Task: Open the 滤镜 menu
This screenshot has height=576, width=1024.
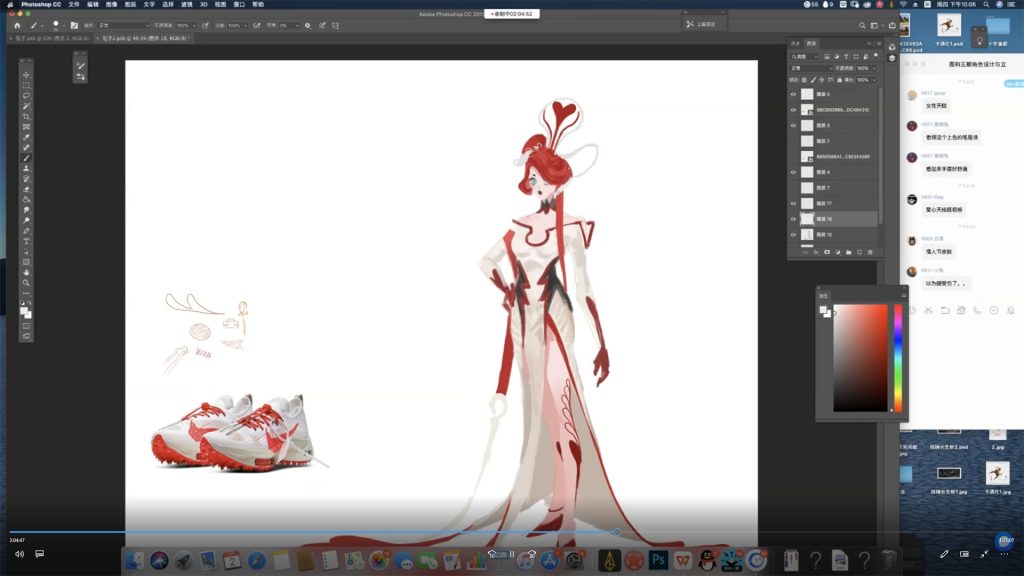Action: click(x=187, y=4)
